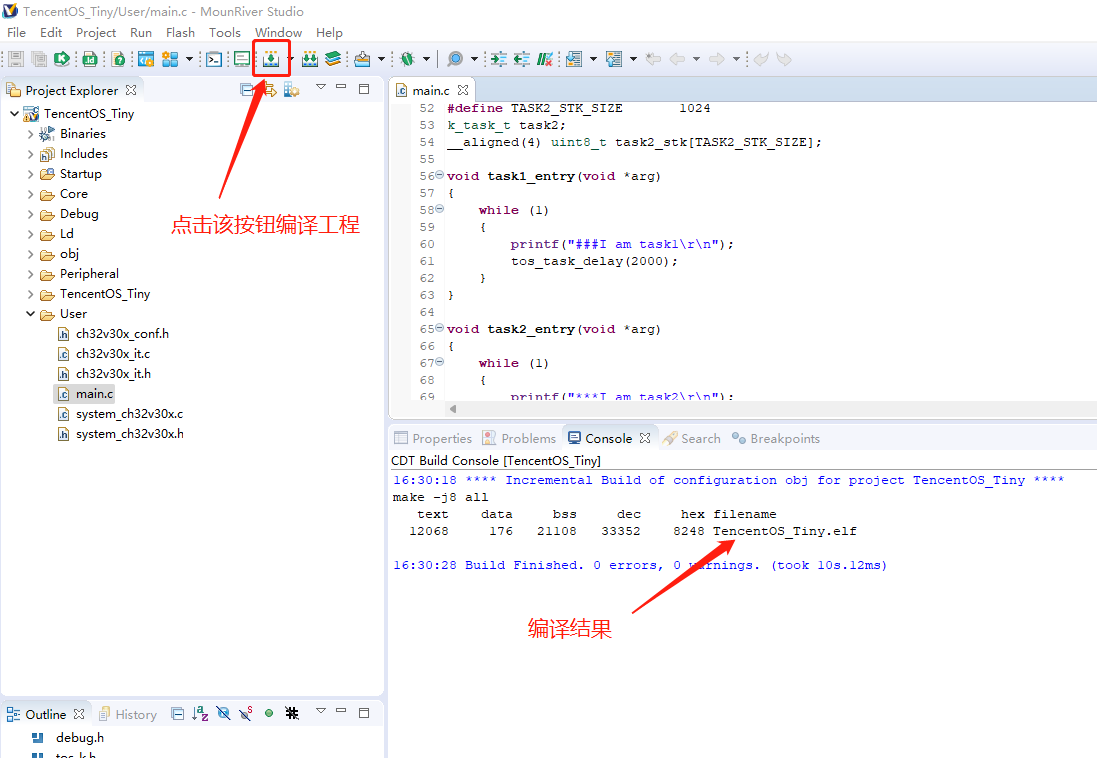This screenshot has height=758, width=1097.
Task: Start debugging with the bug icon
Action: pyautogui.click(x=408, y=59)
